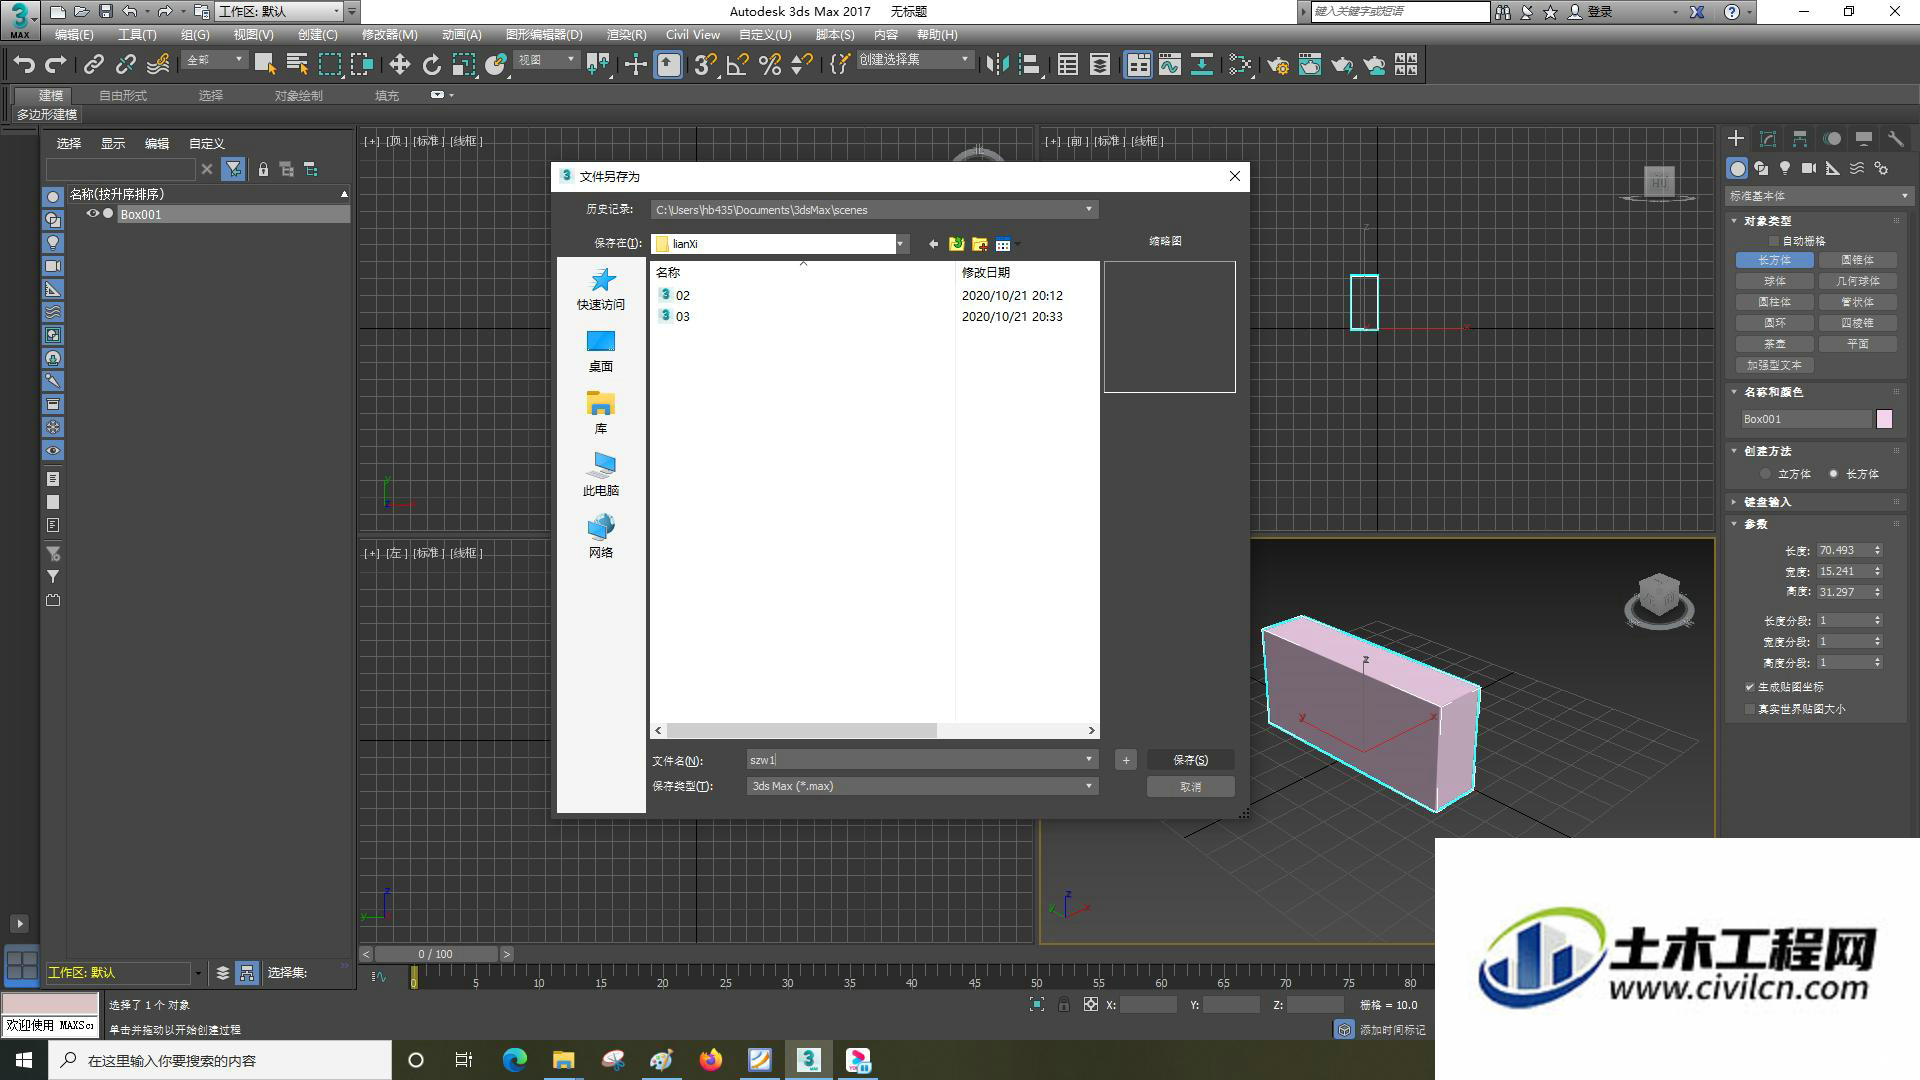
Task: Toggle visibility eye of Box001
Action: click(92, 214)
